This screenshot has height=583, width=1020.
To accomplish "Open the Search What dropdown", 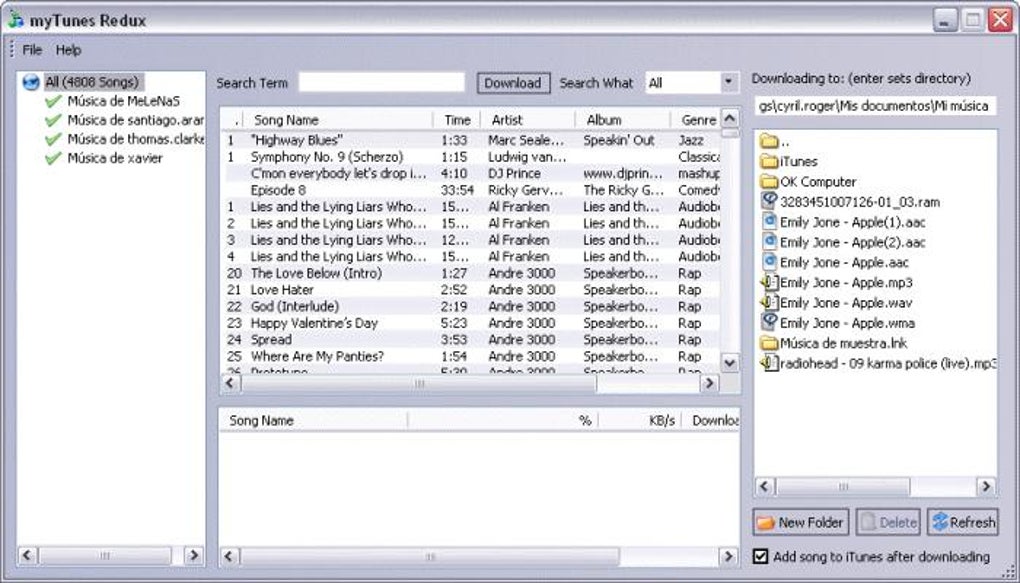I will [x=729, y=83].
